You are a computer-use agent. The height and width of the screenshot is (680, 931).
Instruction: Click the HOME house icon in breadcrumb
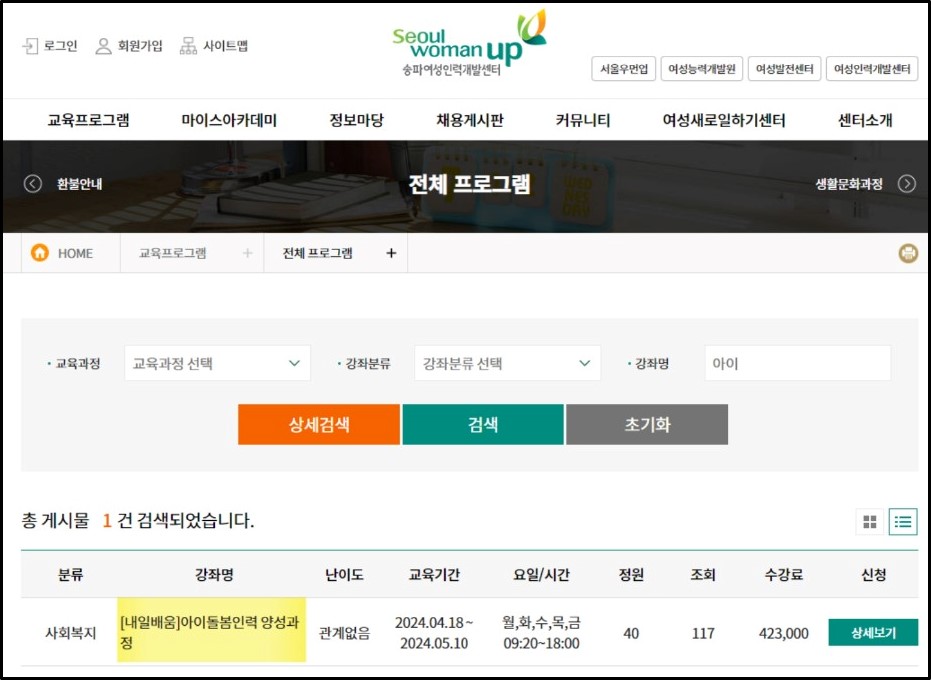click(40, 253)
